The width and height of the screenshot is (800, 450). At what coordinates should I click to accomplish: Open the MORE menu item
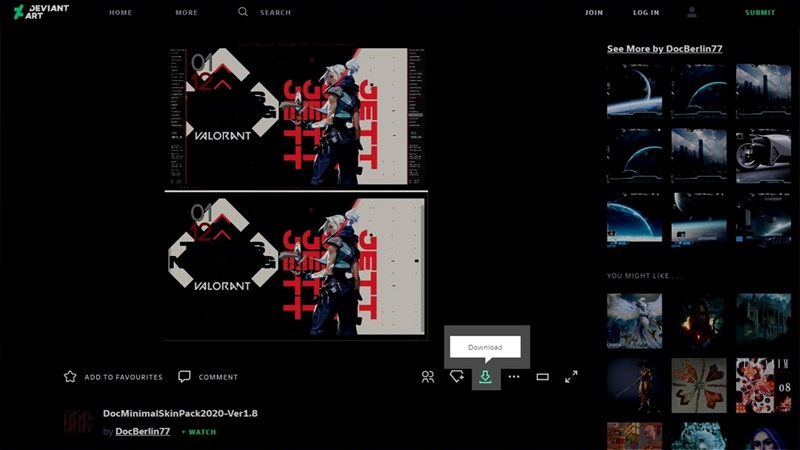point(186,12)
